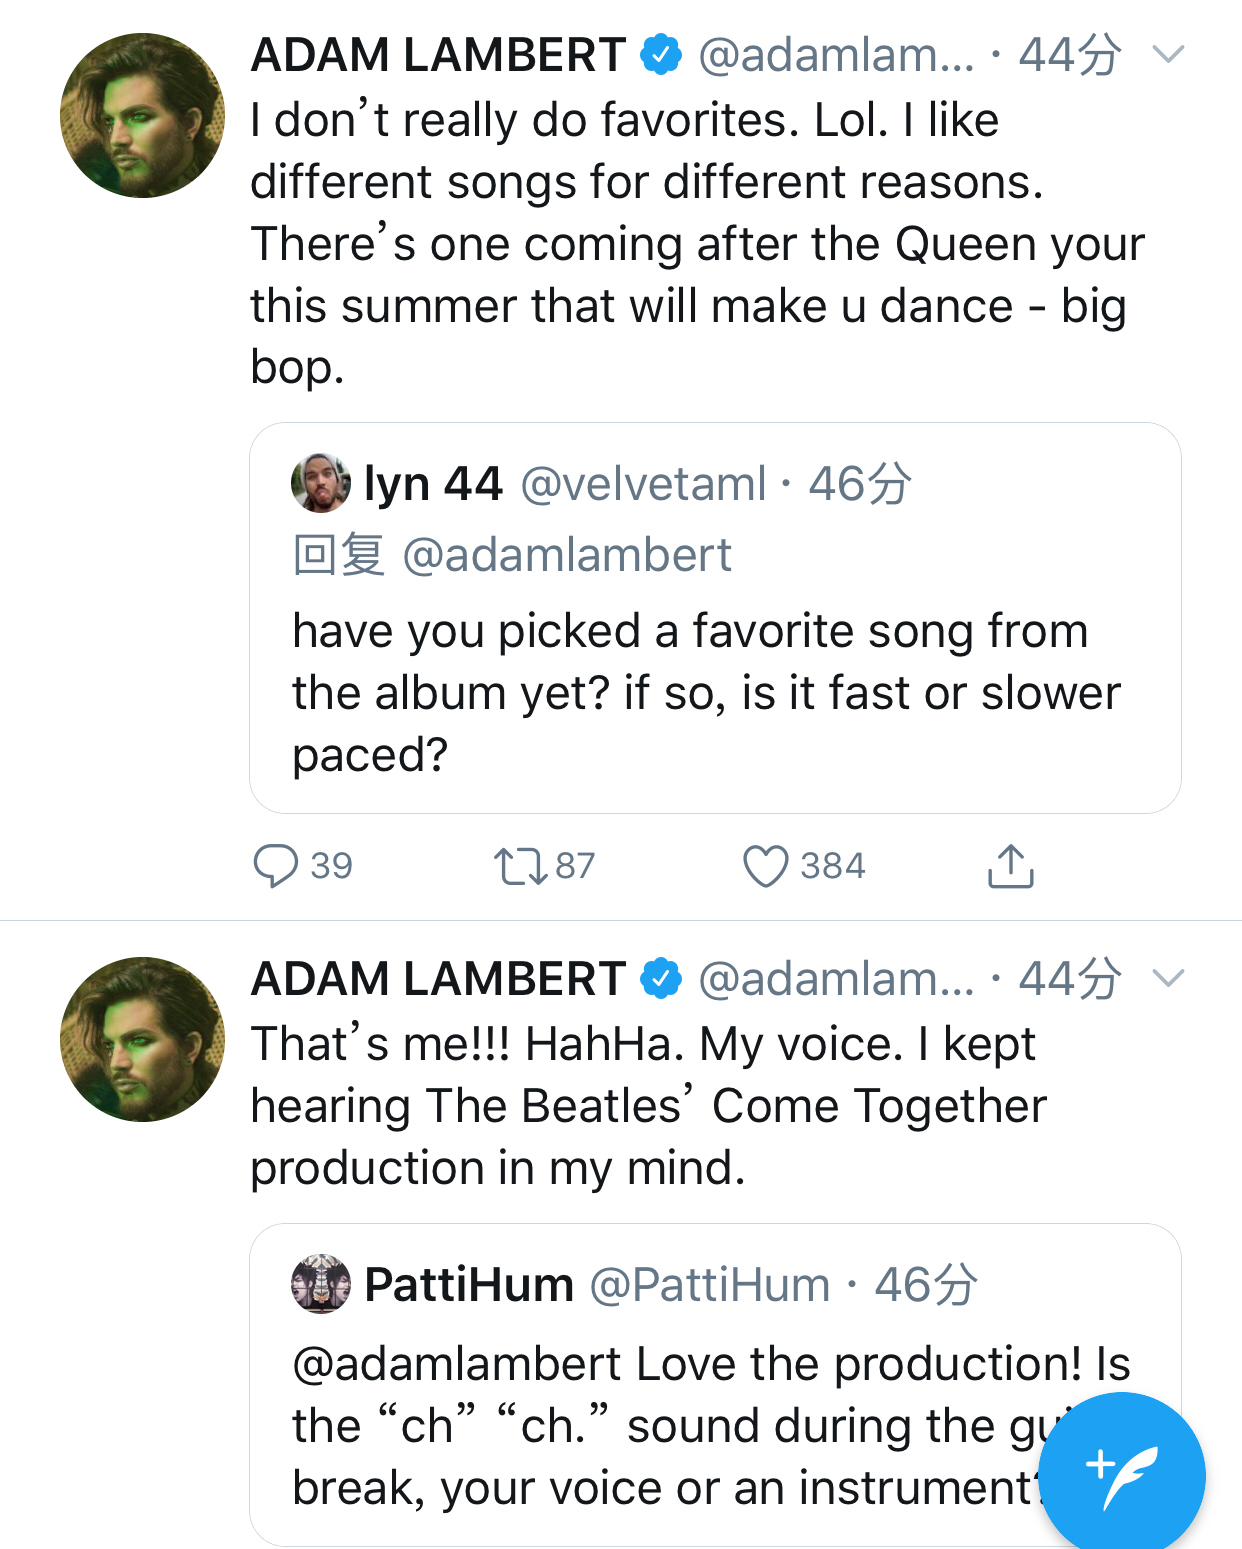The image size is (1242, 1549).
Task: Tap the ADAM LAMBERT name on first tweet
Action: [x=438, y=55]
